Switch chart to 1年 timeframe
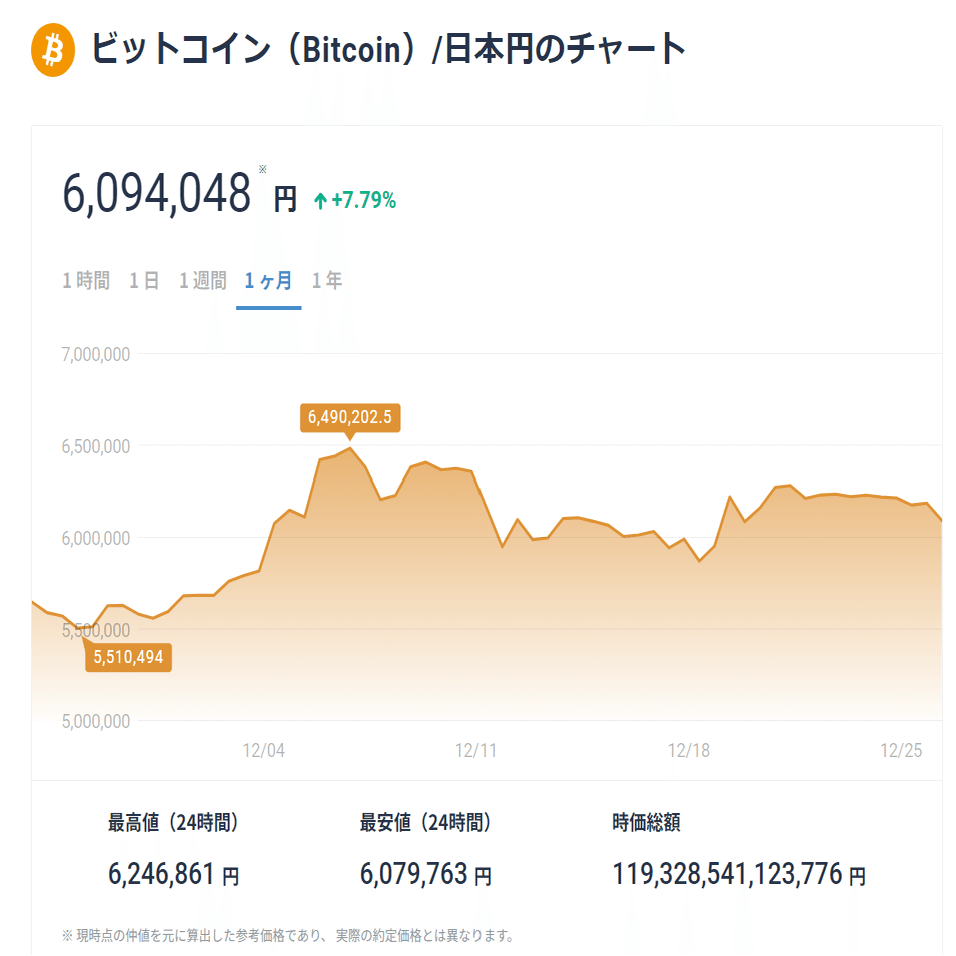Image resolution: width=956 pixels, height=956 pixels. tap(327, 281)
